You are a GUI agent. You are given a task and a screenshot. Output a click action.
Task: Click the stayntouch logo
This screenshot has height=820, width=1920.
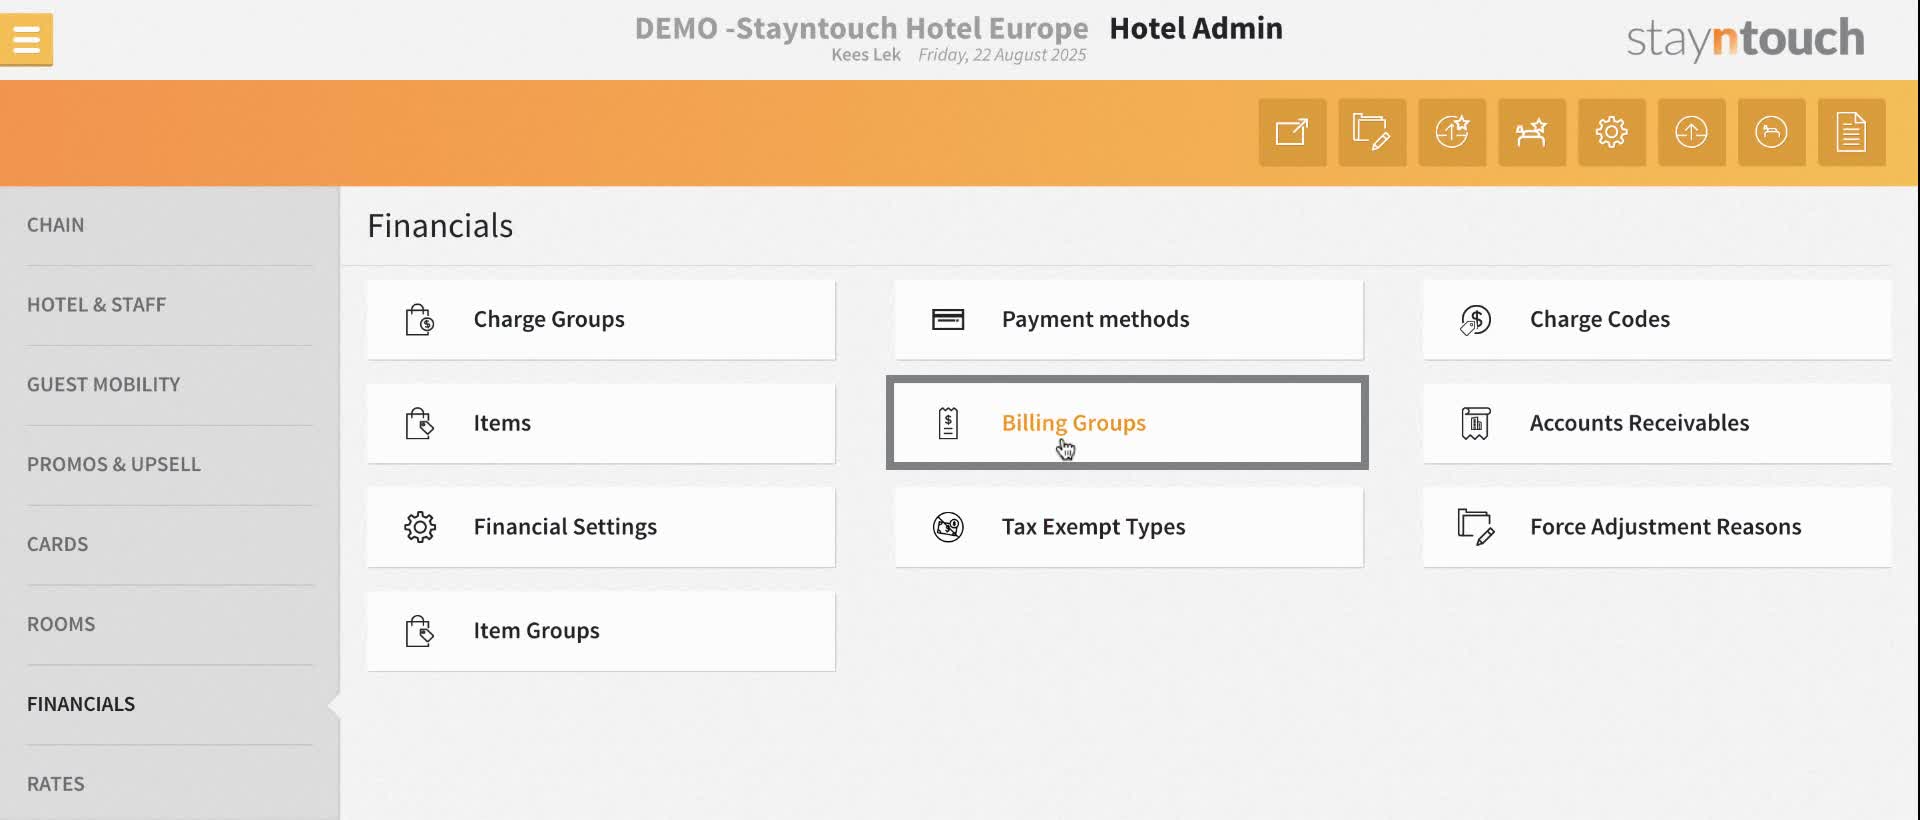tap(1745, 40)
